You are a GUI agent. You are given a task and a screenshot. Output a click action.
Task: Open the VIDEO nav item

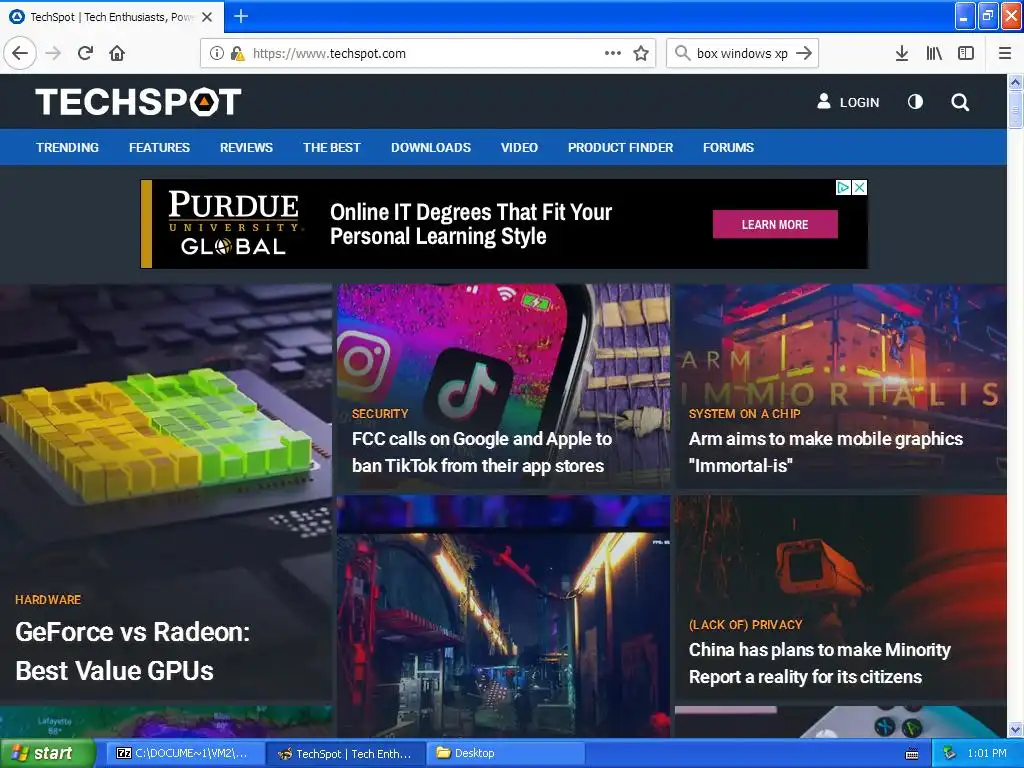click(x=519, y=148)
